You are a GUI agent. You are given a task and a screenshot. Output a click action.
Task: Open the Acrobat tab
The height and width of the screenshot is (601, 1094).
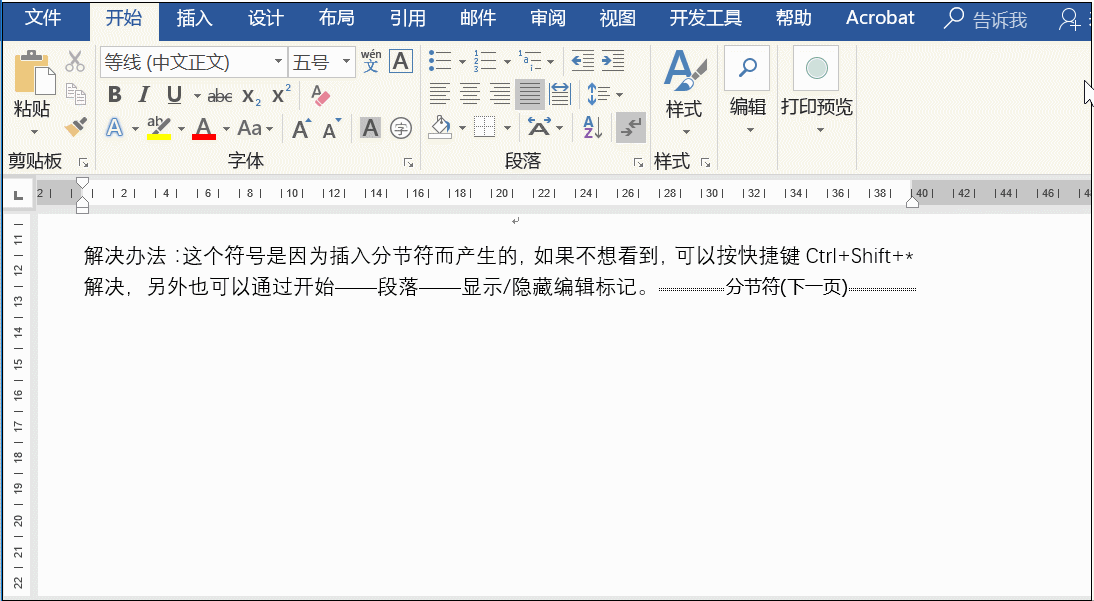coord(880,19)
